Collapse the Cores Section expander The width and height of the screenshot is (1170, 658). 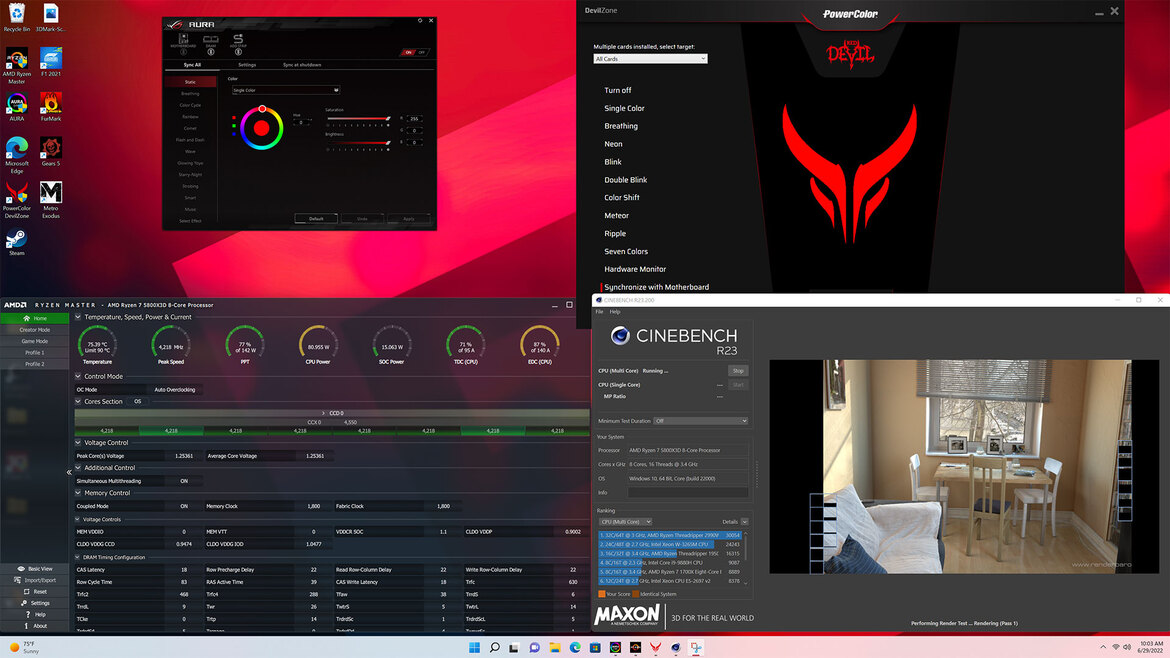[78, 401]
